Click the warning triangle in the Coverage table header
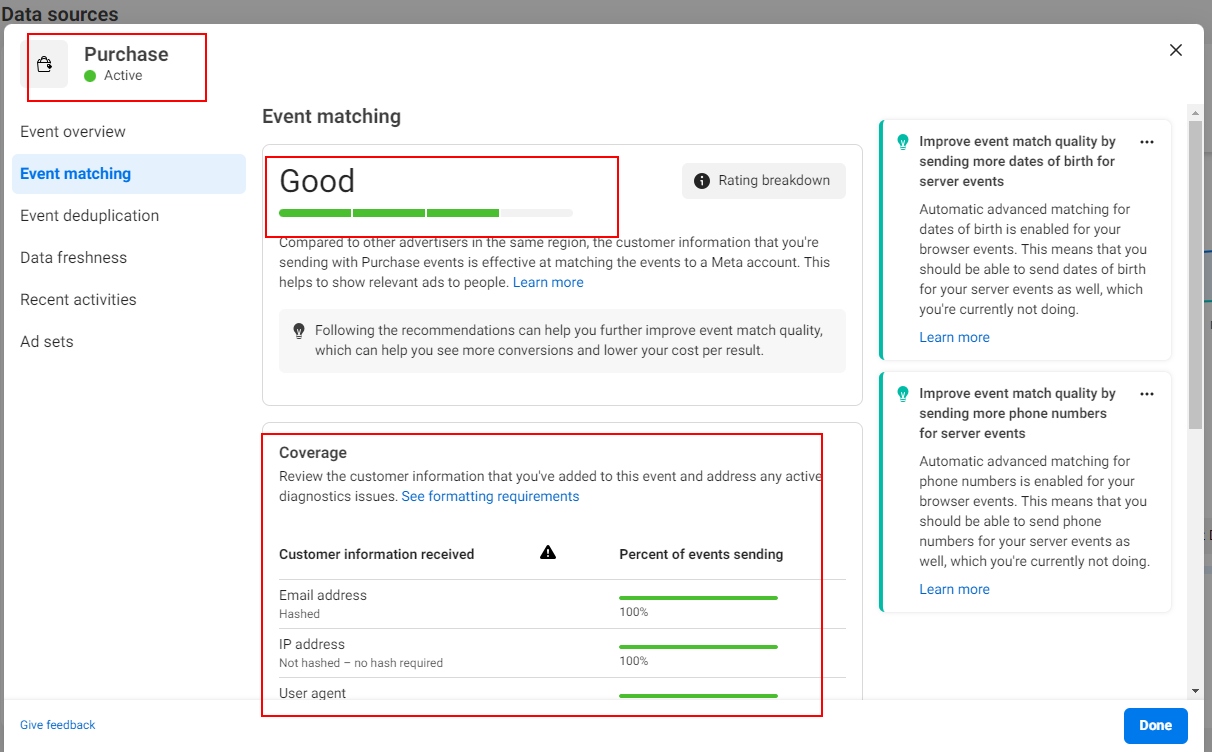Image resolution: width=1212 pixels, height=752 pixels. tap(548, 553)
